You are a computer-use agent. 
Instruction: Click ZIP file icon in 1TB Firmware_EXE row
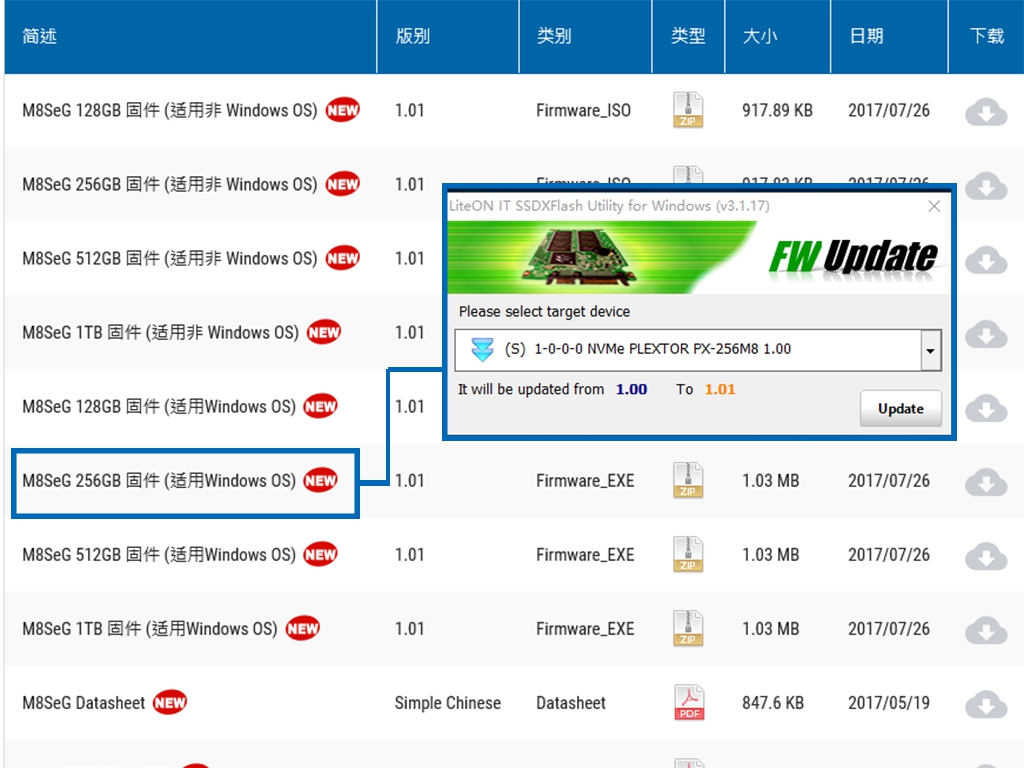coord(688,628)
